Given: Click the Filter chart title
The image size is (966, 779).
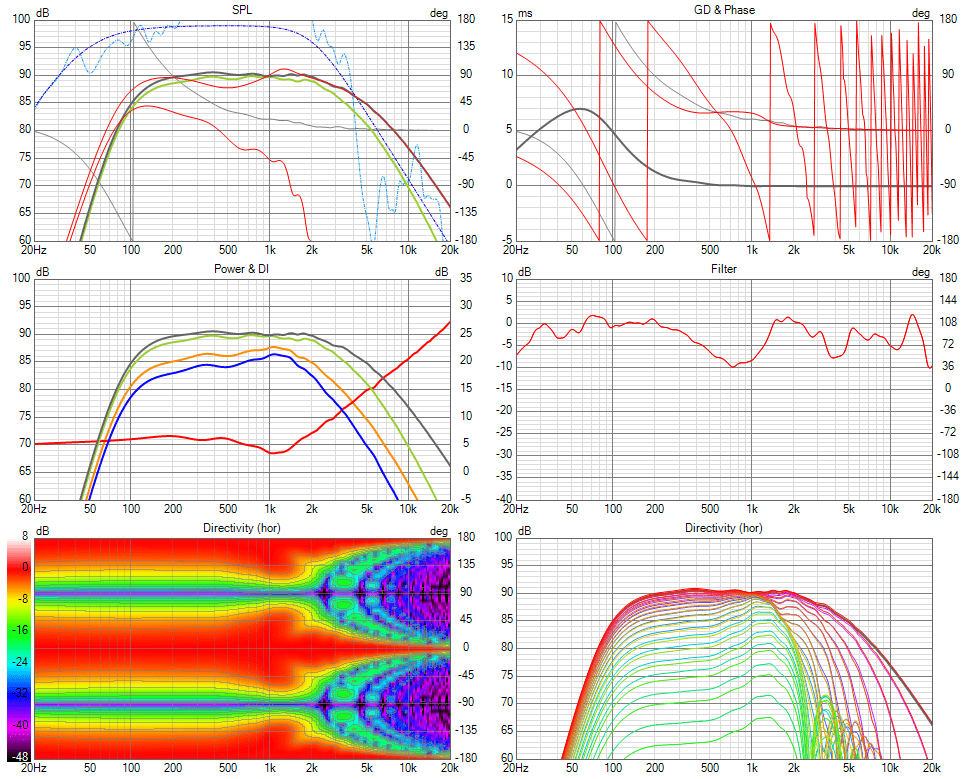Looking at the screenshot, I should click(x=724, y=269).
